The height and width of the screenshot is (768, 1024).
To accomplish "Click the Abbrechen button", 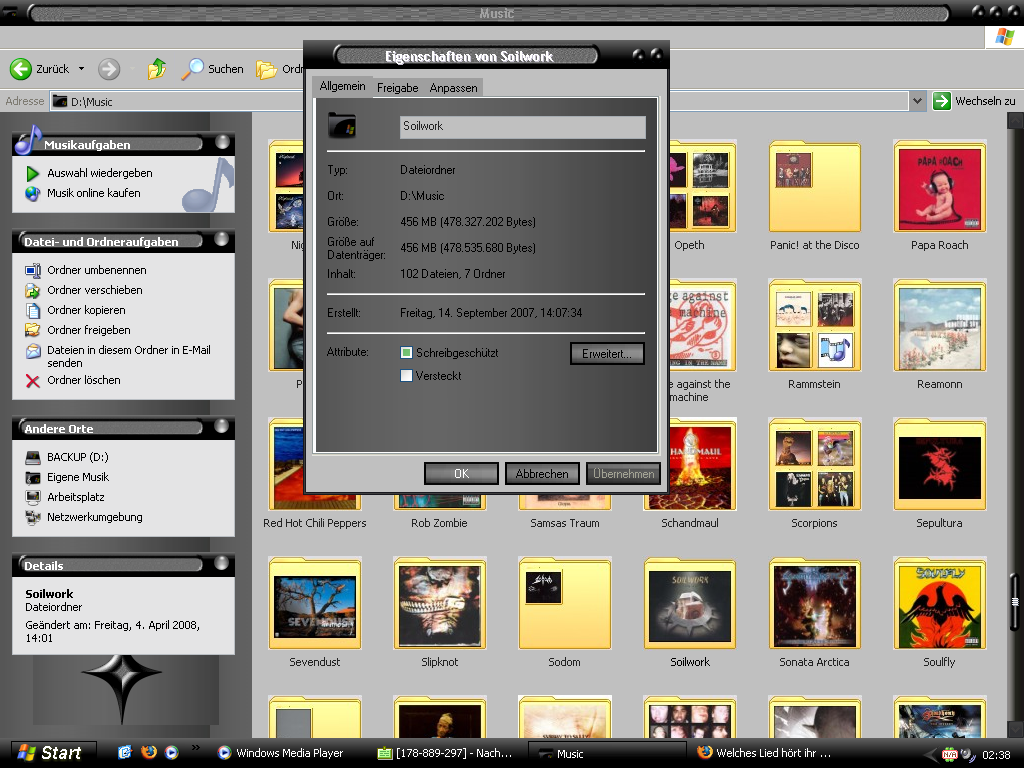I will (x=542, y=474).
